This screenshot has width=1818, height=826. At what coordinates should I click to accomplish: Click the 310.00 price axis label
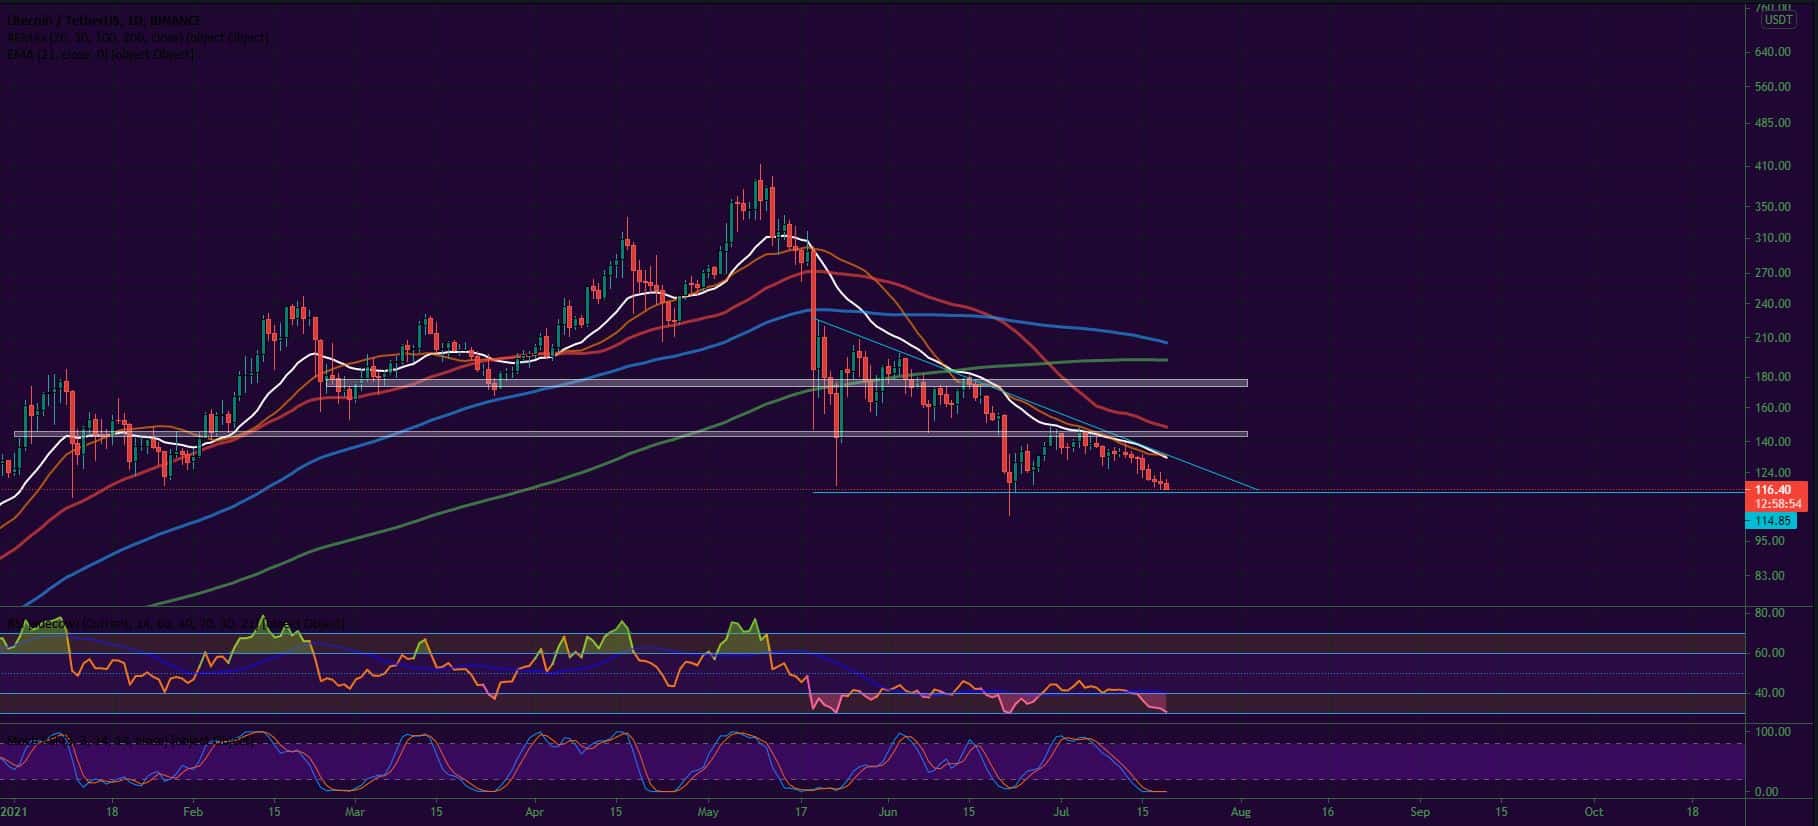click(1771, 238)
